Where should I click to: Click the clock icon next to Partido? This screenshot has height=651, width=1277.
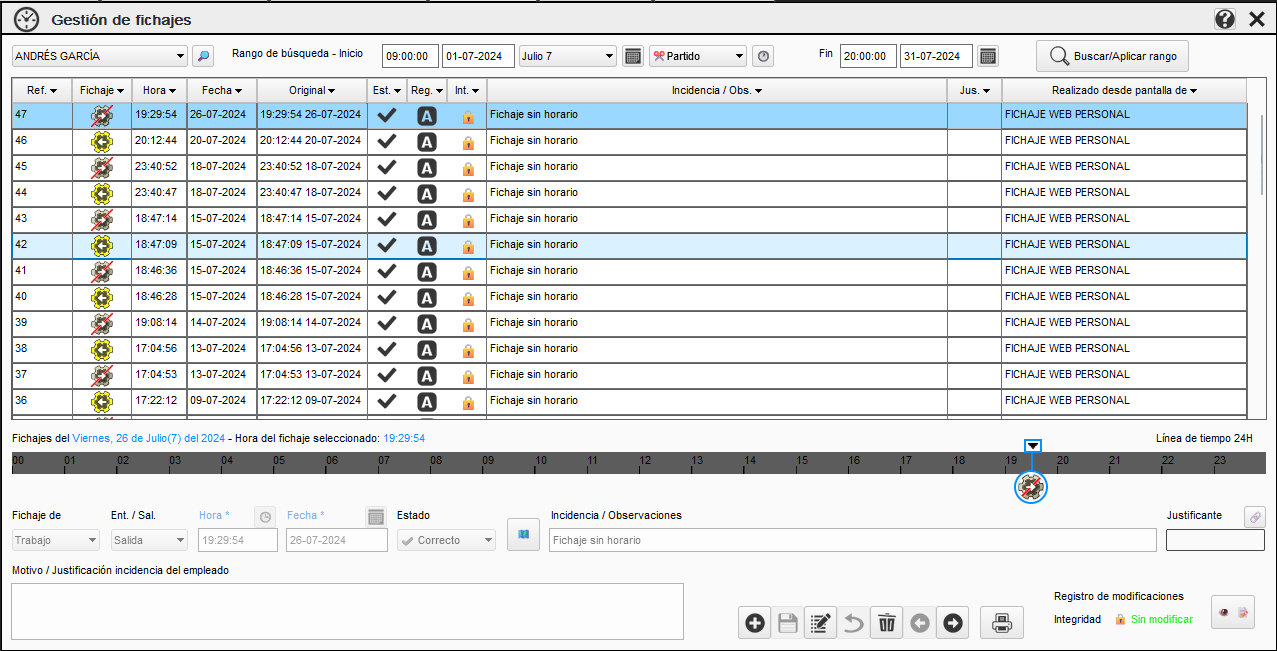pyautogui.click(x=763, y=57)
